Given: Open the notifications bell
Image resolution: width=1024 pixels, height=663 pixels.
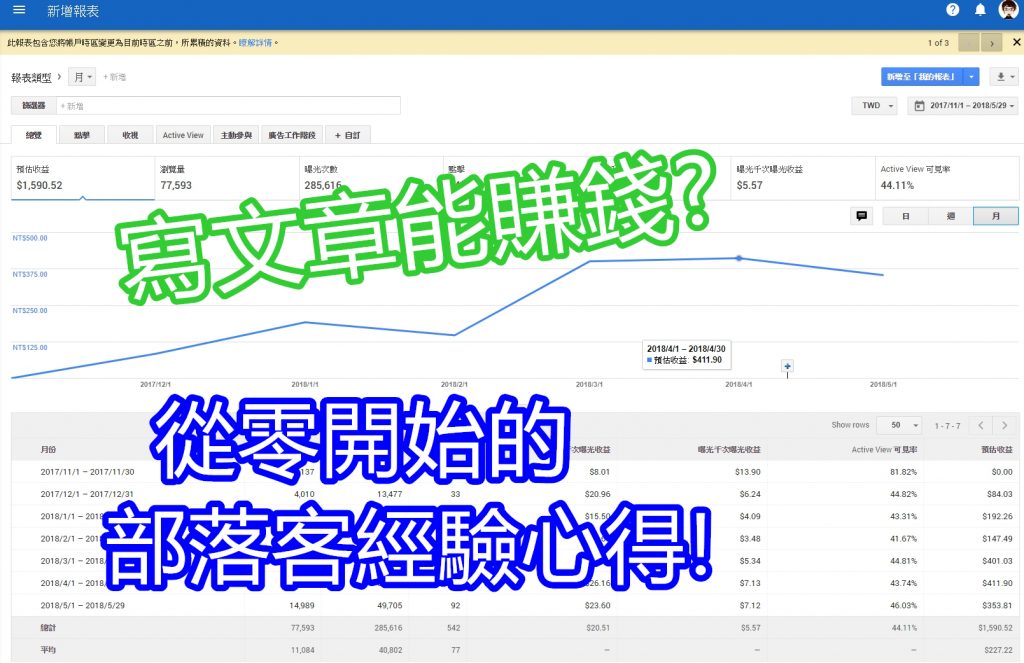Looking at the screenshot, I should click(980, 10).
